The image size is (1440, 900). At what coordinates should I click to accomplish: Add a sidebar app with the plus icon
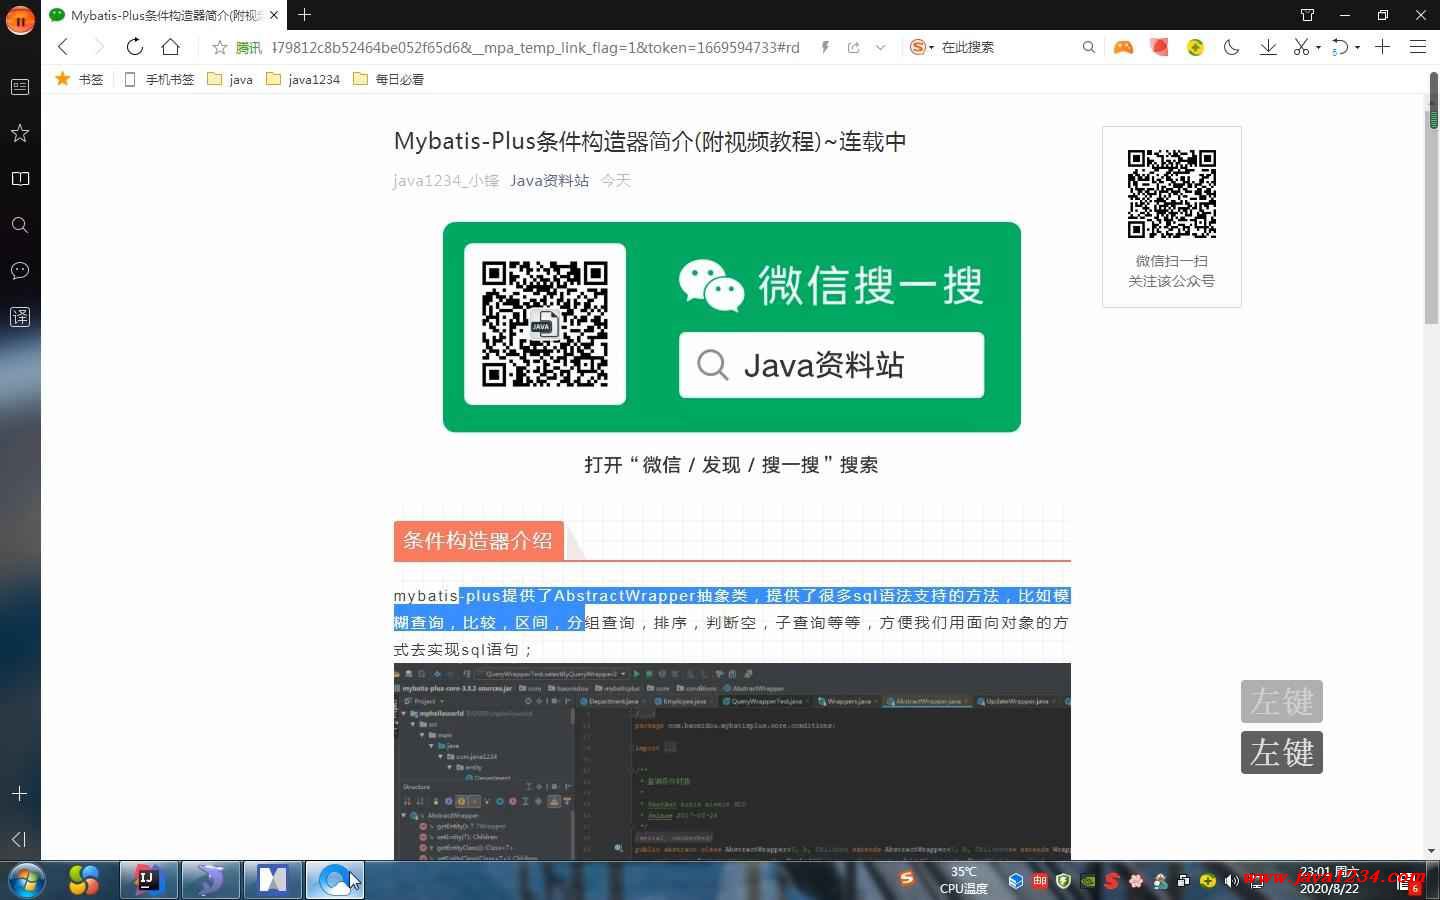click(x=19, y=793)
